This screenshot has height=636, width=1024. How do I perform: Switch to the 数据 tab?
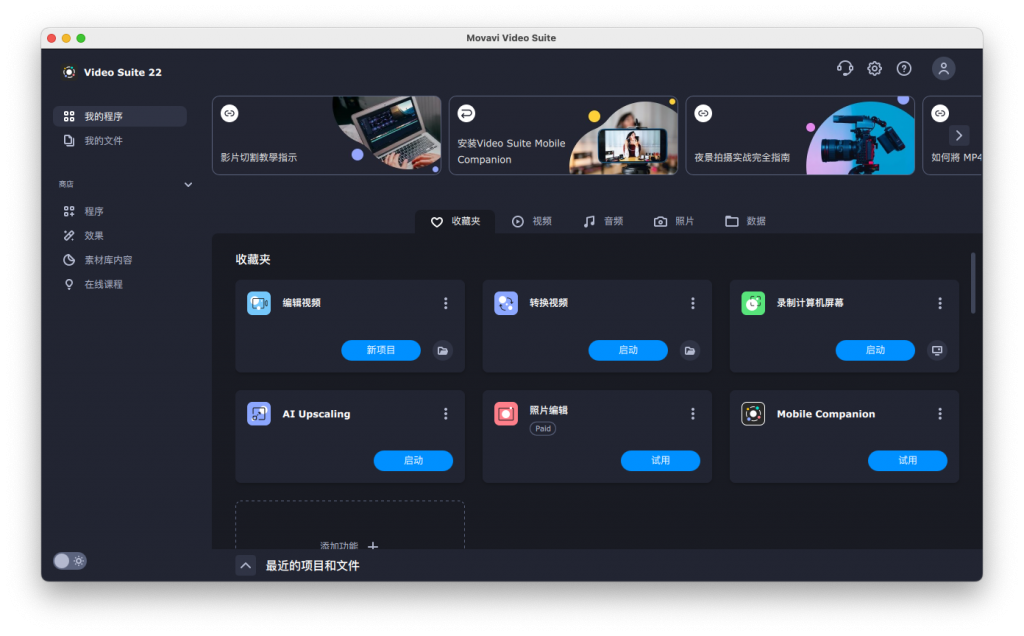tap(745, 221)
